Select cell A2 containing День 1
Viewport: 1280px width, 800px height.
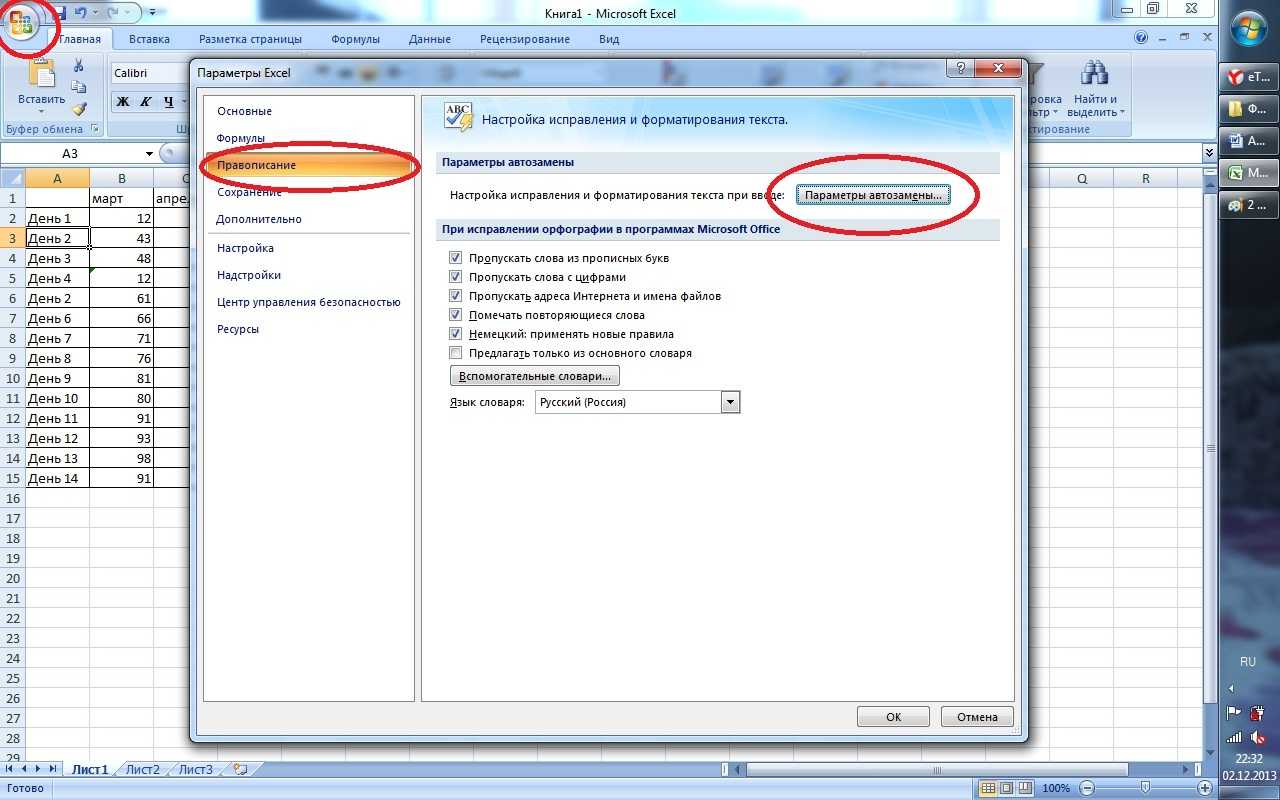[57, 218]
